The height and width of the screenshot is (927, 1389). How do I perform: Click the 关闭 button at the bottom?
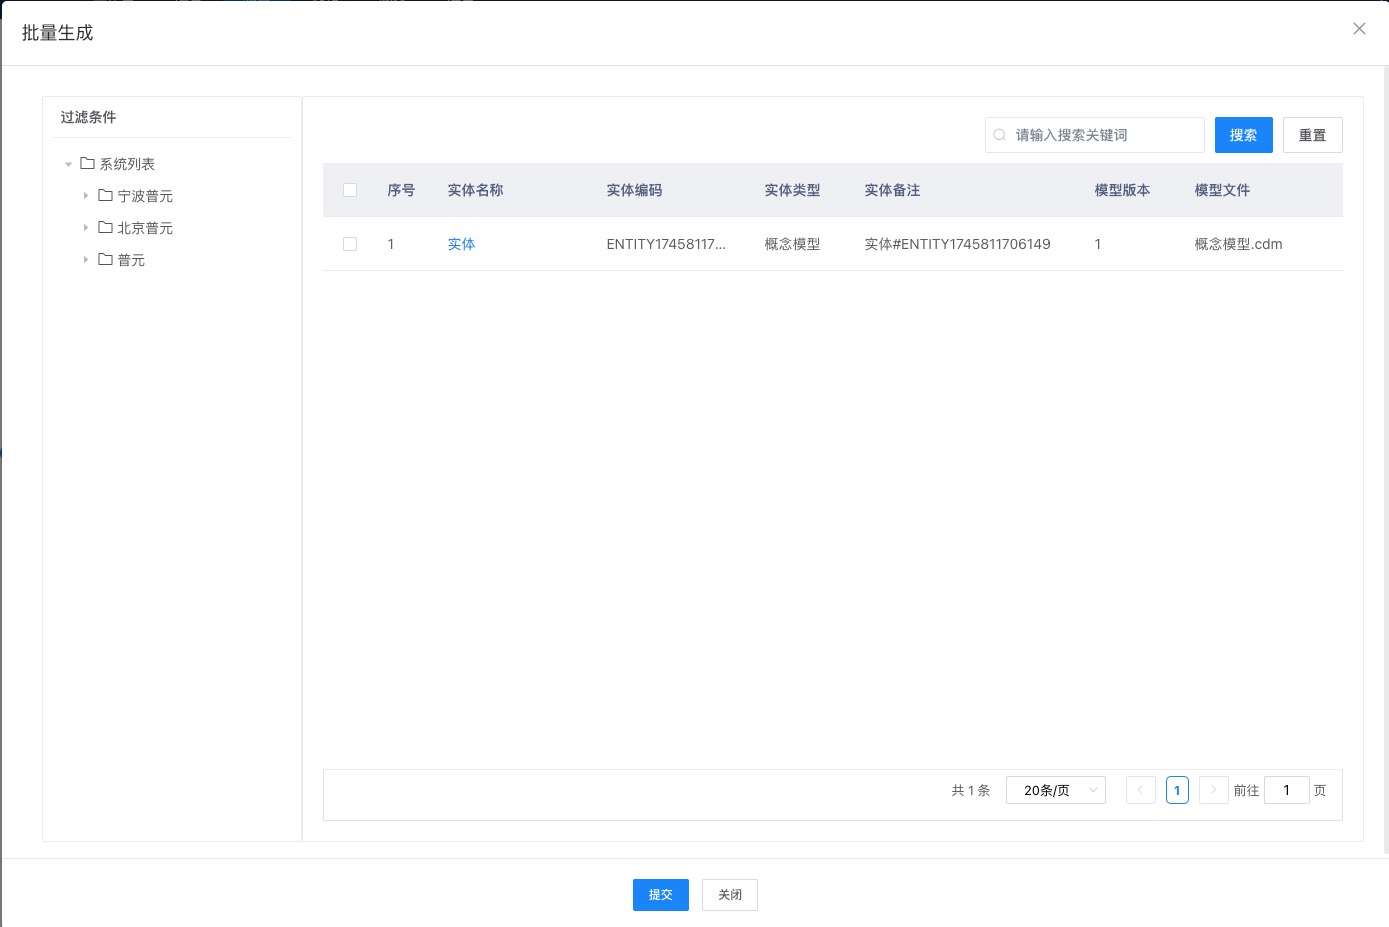[729, 894]
